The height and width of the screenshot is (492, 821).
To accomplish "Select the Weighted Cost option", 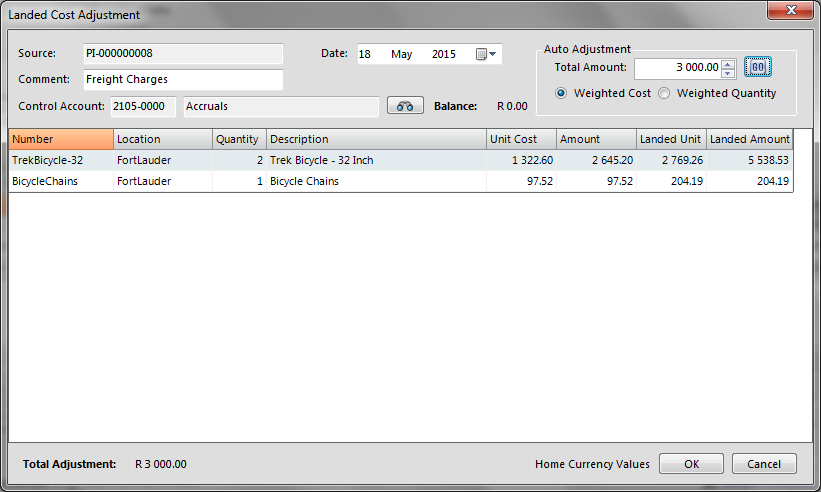I will coord(561,93).
